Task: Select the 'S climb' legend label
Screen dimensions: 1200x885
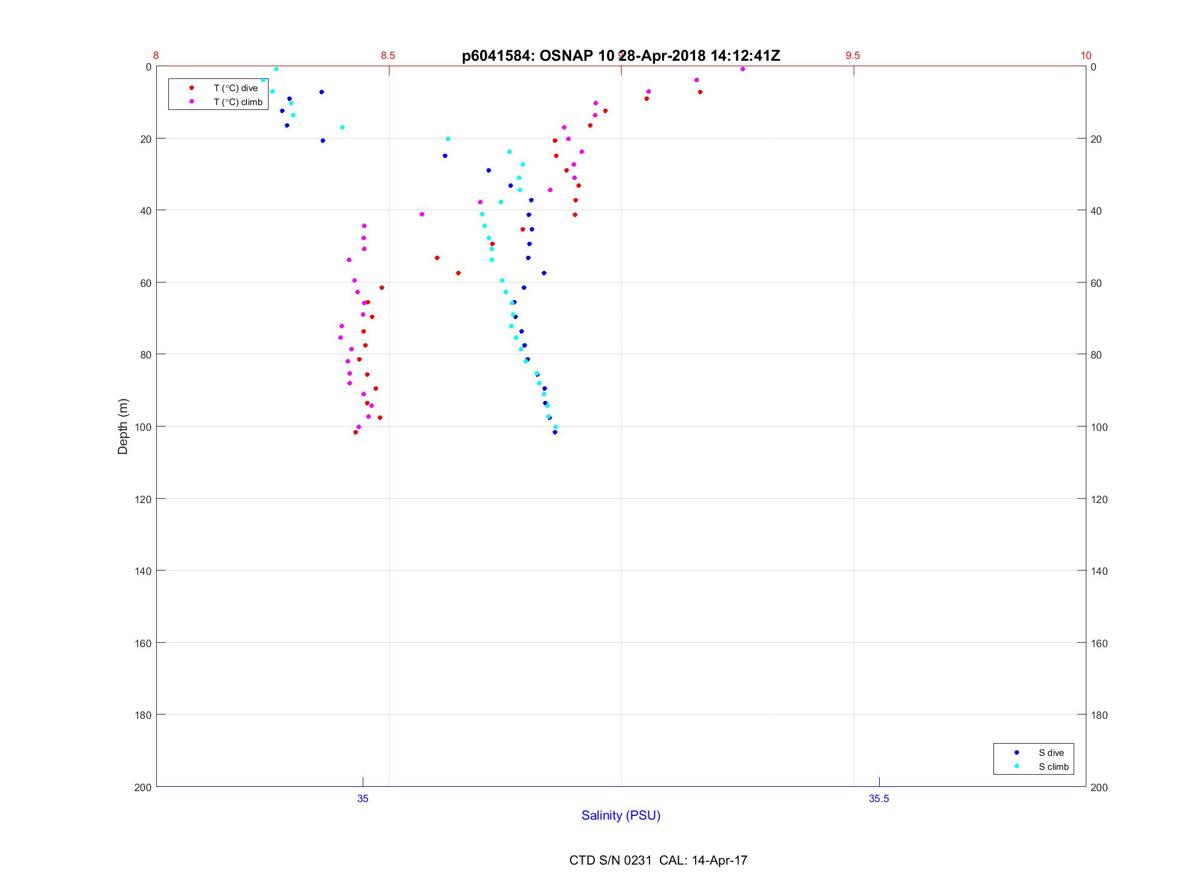Action: [1054, 766]
